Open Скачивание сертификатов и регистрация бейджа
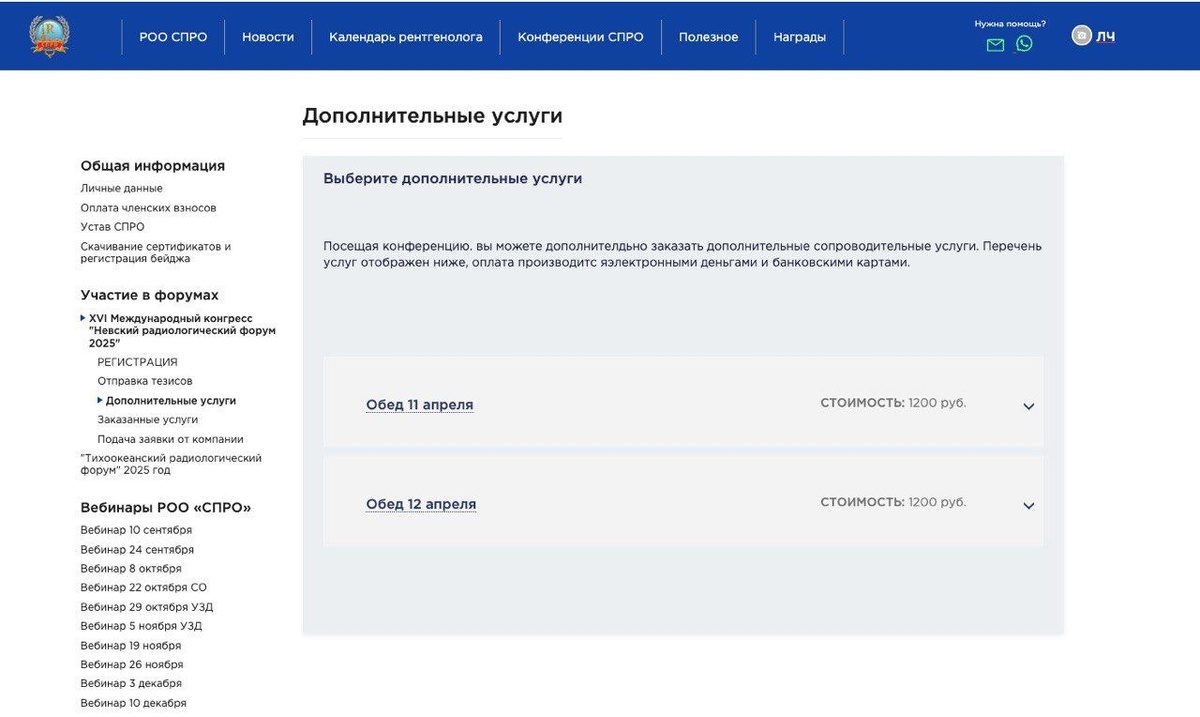 (155, 252)
